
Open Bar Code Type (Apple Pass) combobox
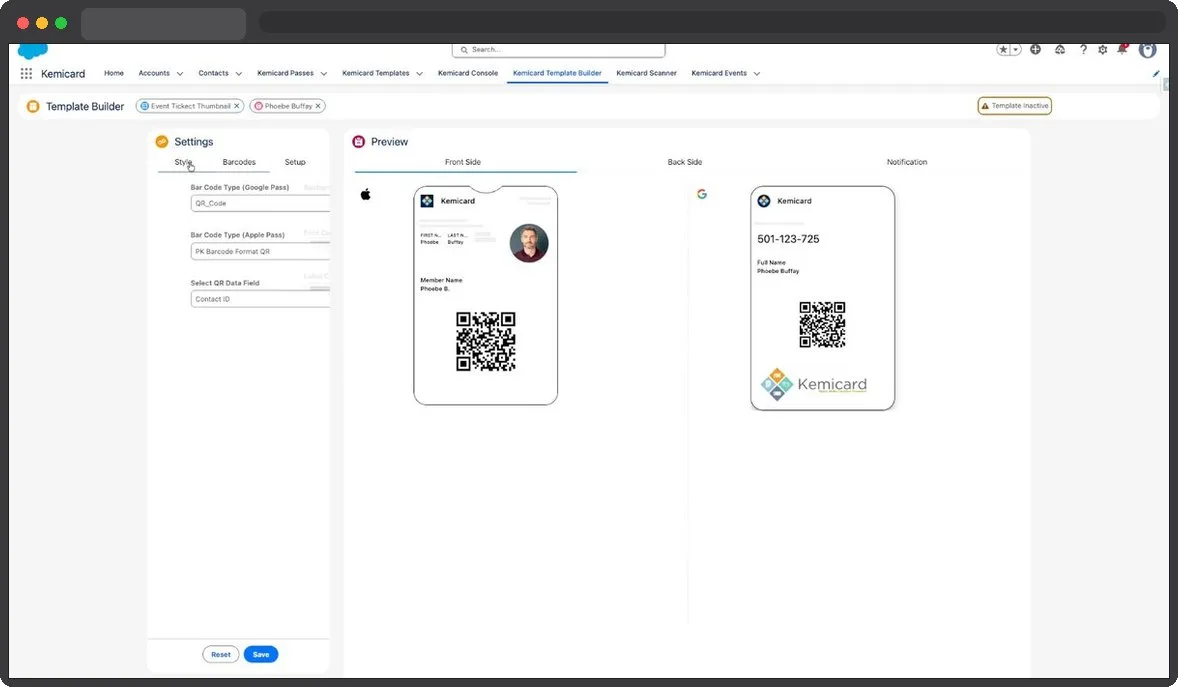pyautogui.click(x=260, y=251)
